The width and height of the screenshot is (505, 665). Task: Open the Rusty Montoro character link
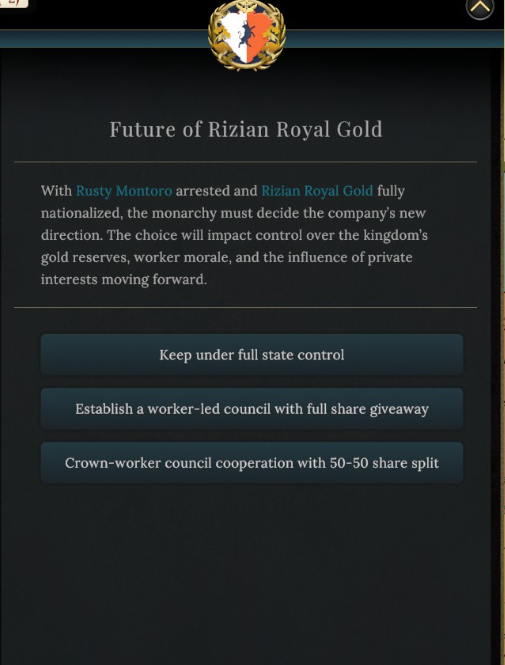(124, 191)
